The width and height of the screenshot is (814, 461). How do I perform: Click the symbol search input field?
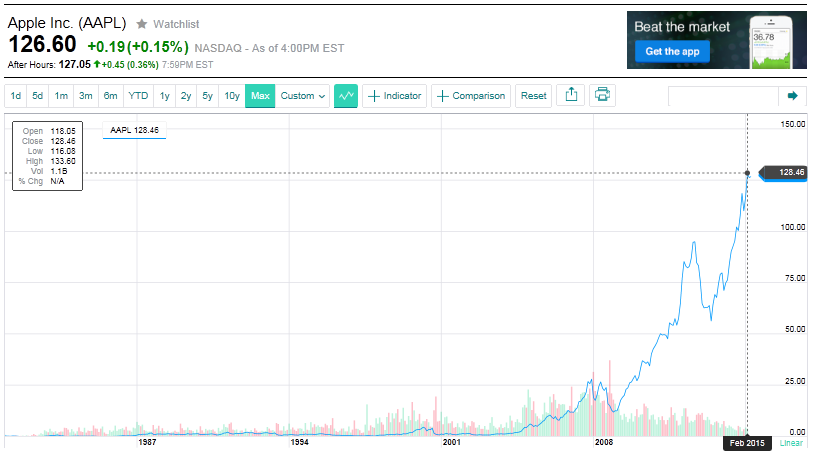722,96
